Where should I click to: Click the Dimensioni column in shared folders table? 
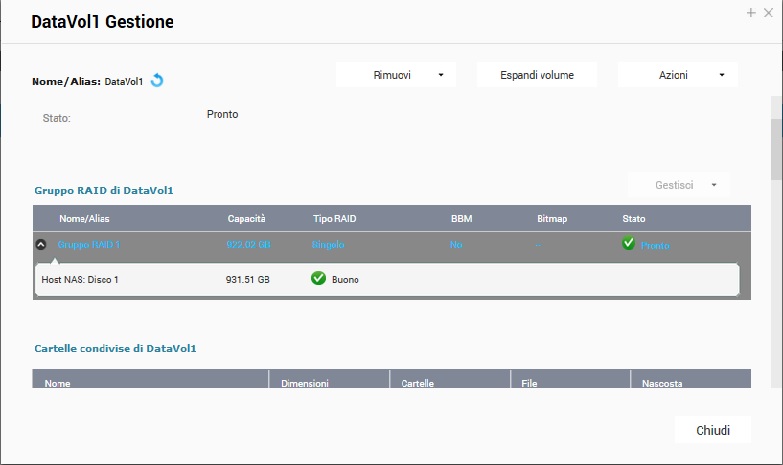coord(305,382)
